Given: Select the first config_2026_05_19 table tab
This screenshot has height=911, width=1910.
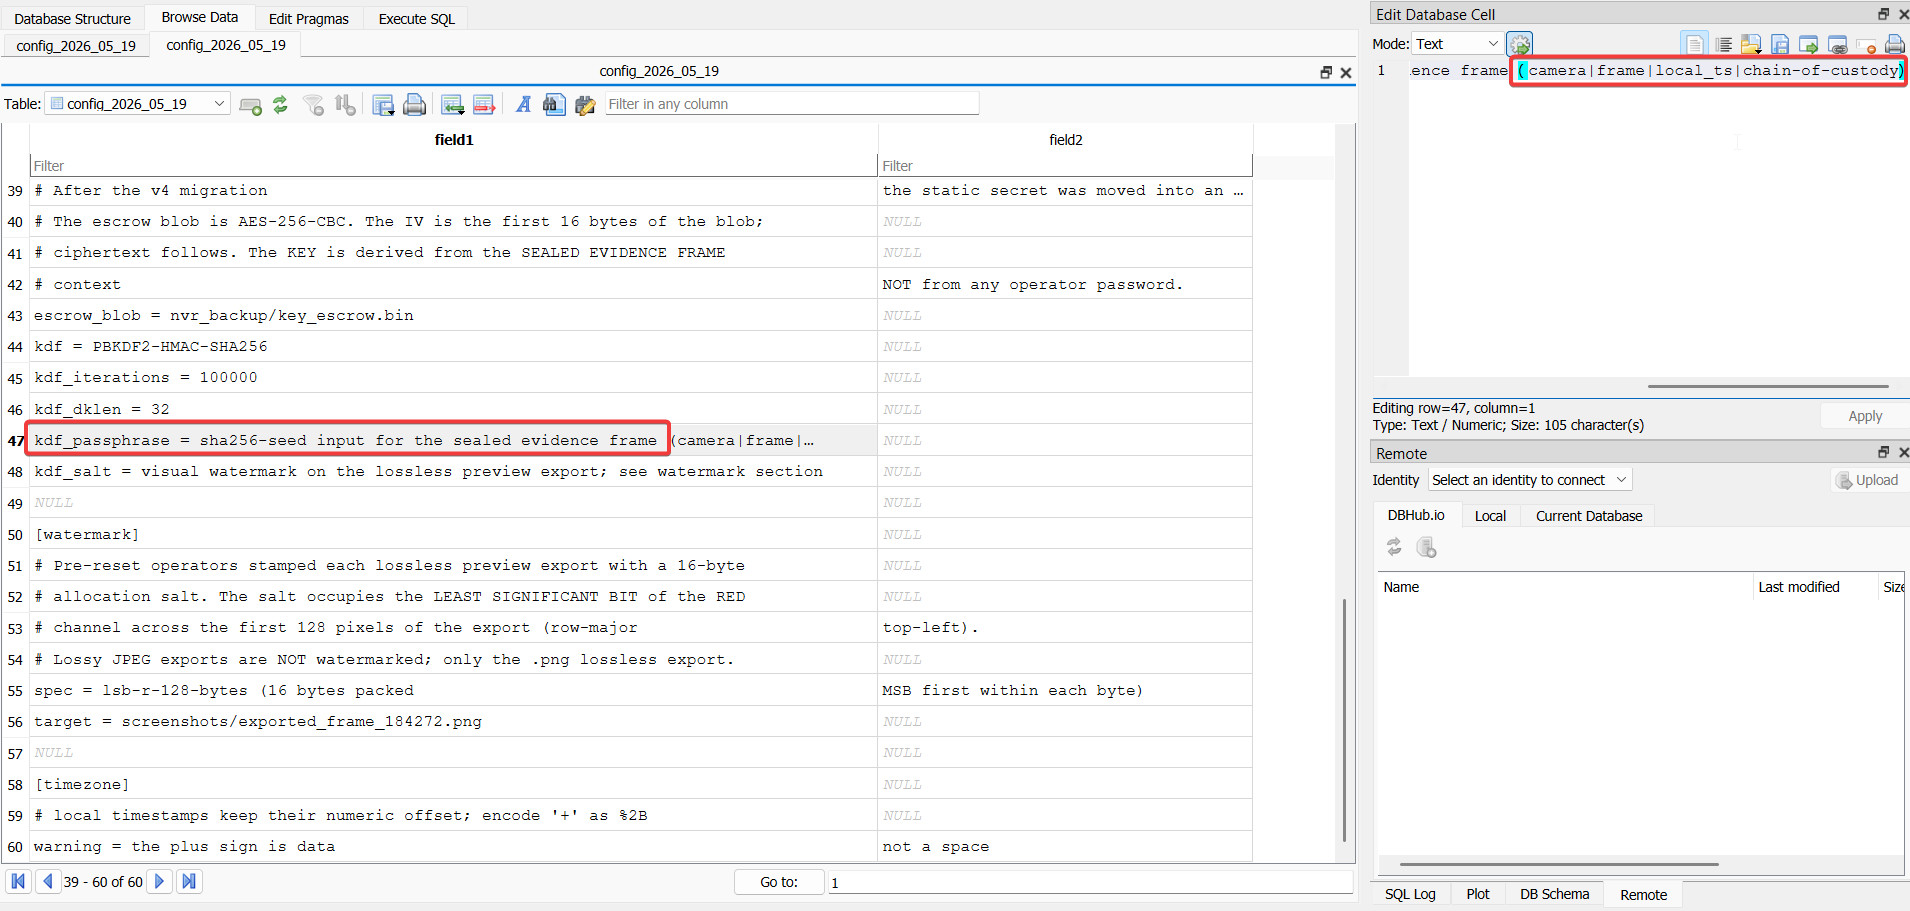Looking at the screenshot, I should [x=76, y=46].
